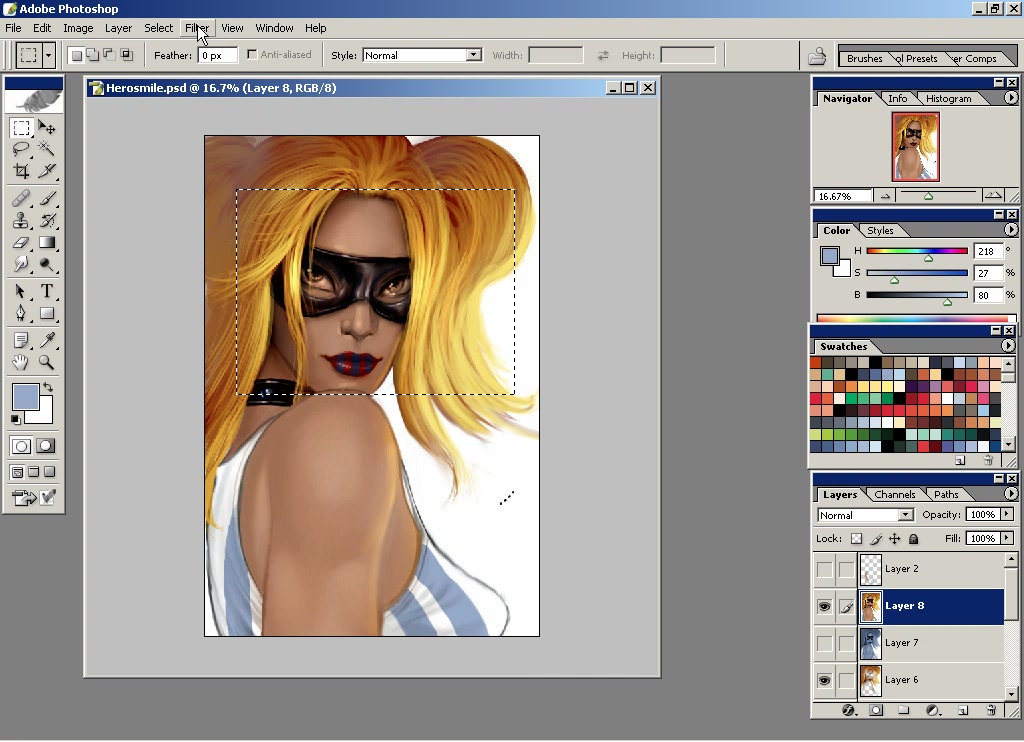Reset default foreground and background colors
The image size is (1024, 742).
click(15, 419)
